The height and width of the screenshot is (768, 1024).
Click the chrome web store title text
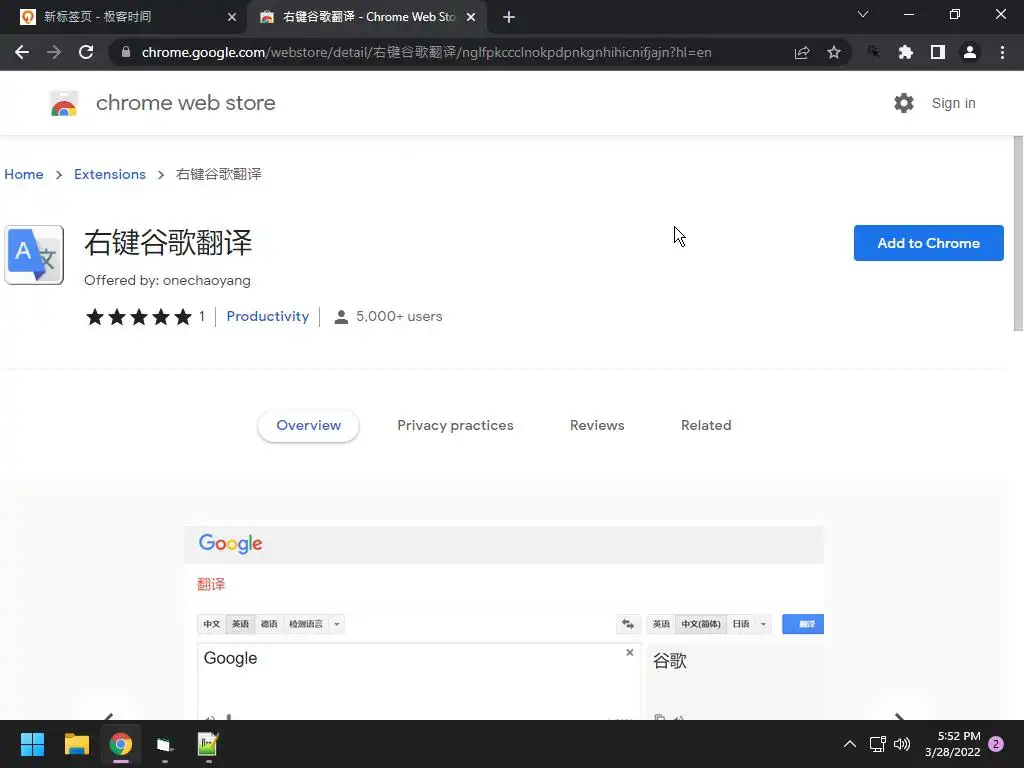(x=185, y=103)
